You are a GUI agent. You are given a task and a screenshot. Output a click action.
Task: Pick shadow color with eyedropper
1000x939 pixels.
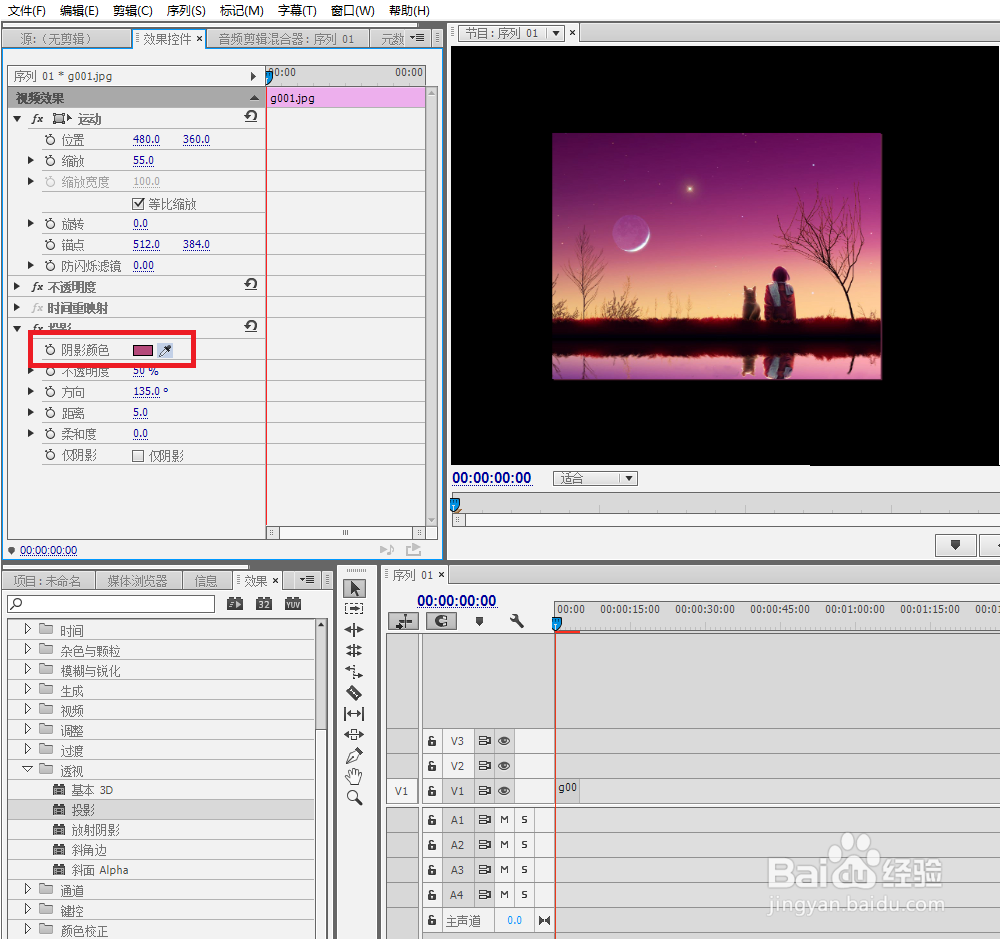(165, 350)
